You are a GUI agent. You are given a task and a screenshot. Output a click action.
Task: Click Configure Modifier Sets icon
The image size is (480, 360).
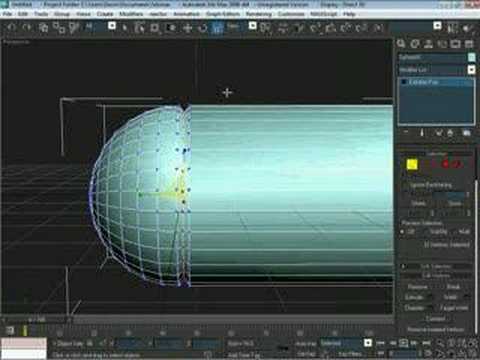pos(466,133)
